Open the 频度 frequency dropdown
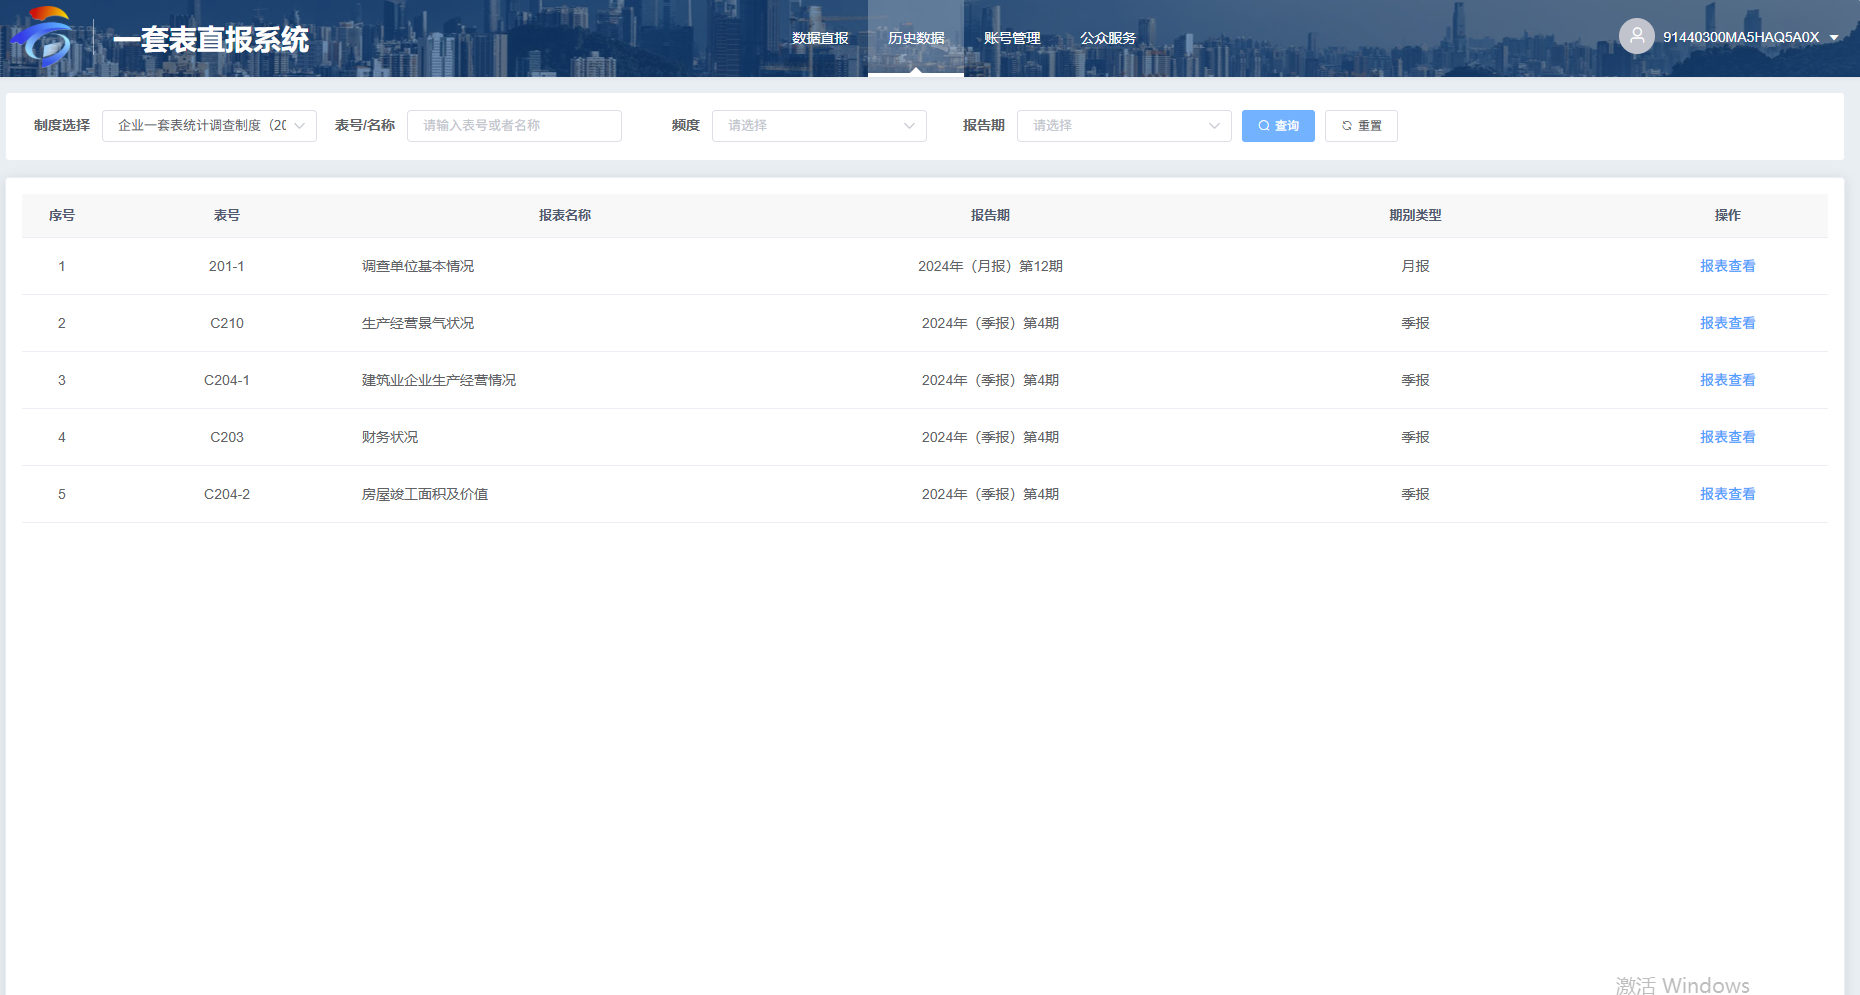This screenshot has width=1860, height=995. coord(819,126)
